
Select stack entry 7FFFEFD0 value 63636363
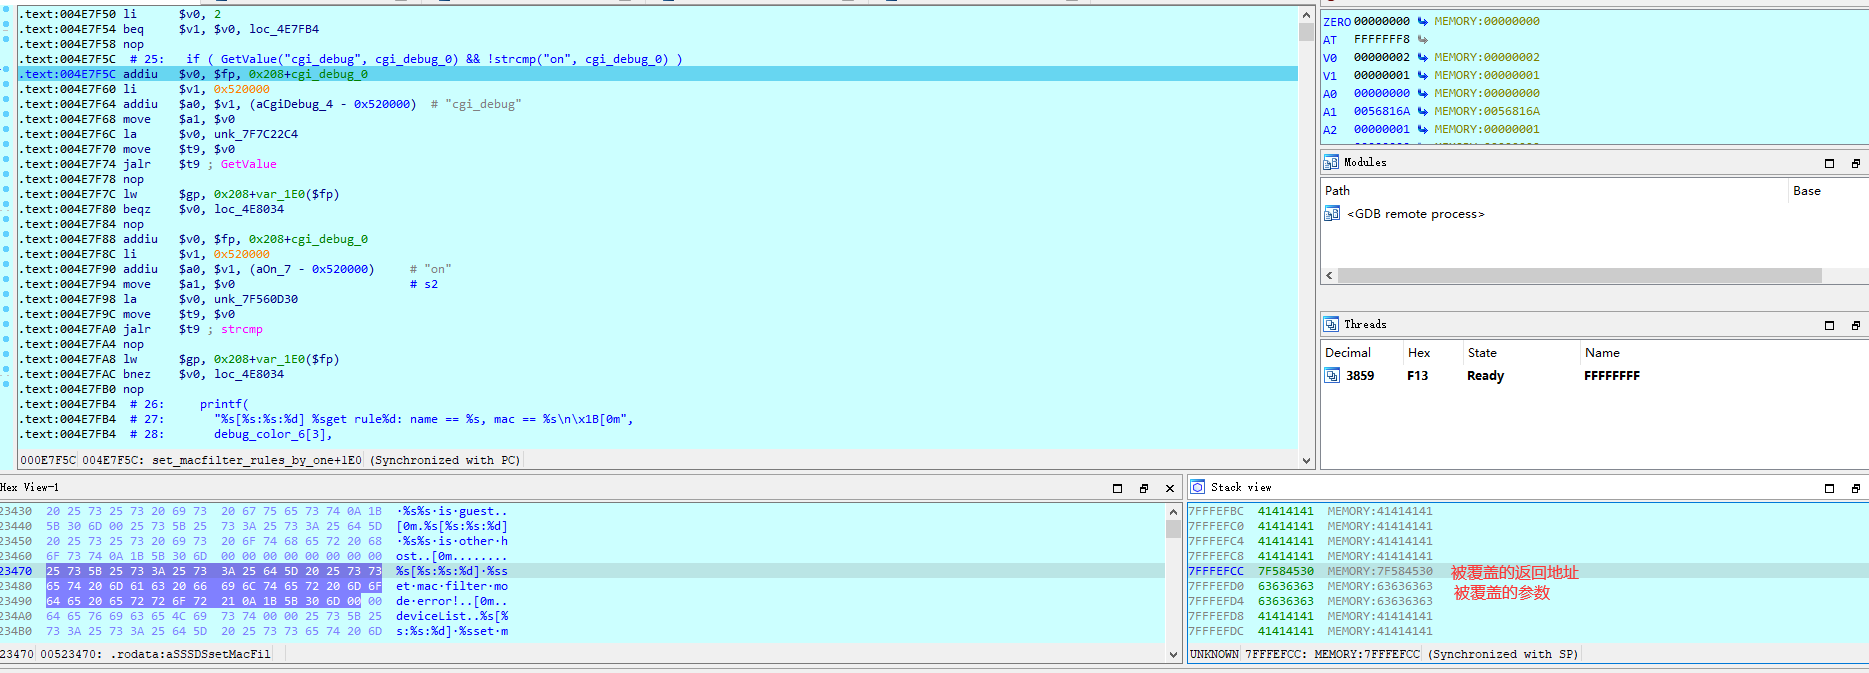pyautogui.click(x=1286, y=586)
